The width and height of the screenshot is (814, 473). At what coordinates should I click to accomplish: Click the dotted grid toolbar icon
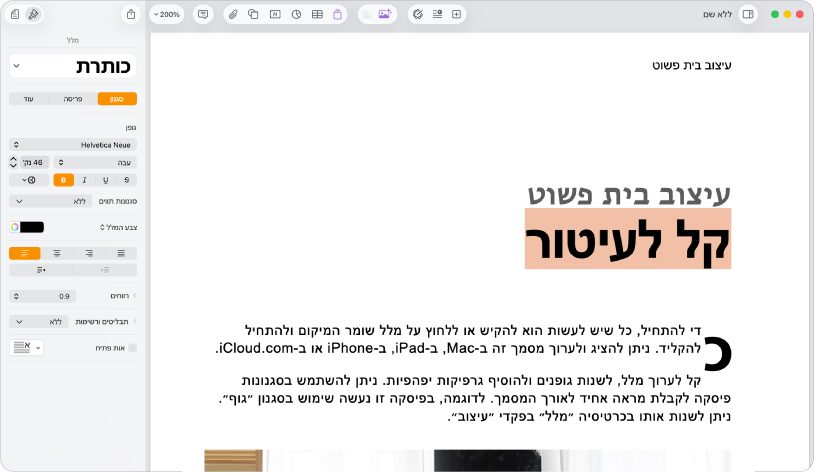[x=368, y=15]
